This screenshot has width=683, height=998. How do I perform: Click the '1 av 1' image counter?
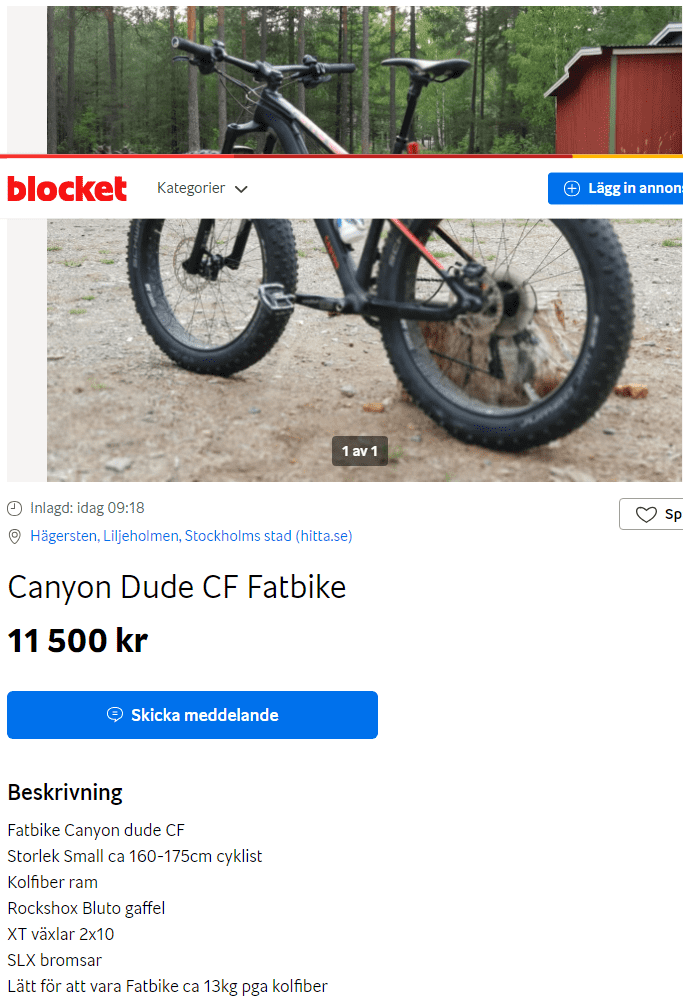[x=360, y=451]
